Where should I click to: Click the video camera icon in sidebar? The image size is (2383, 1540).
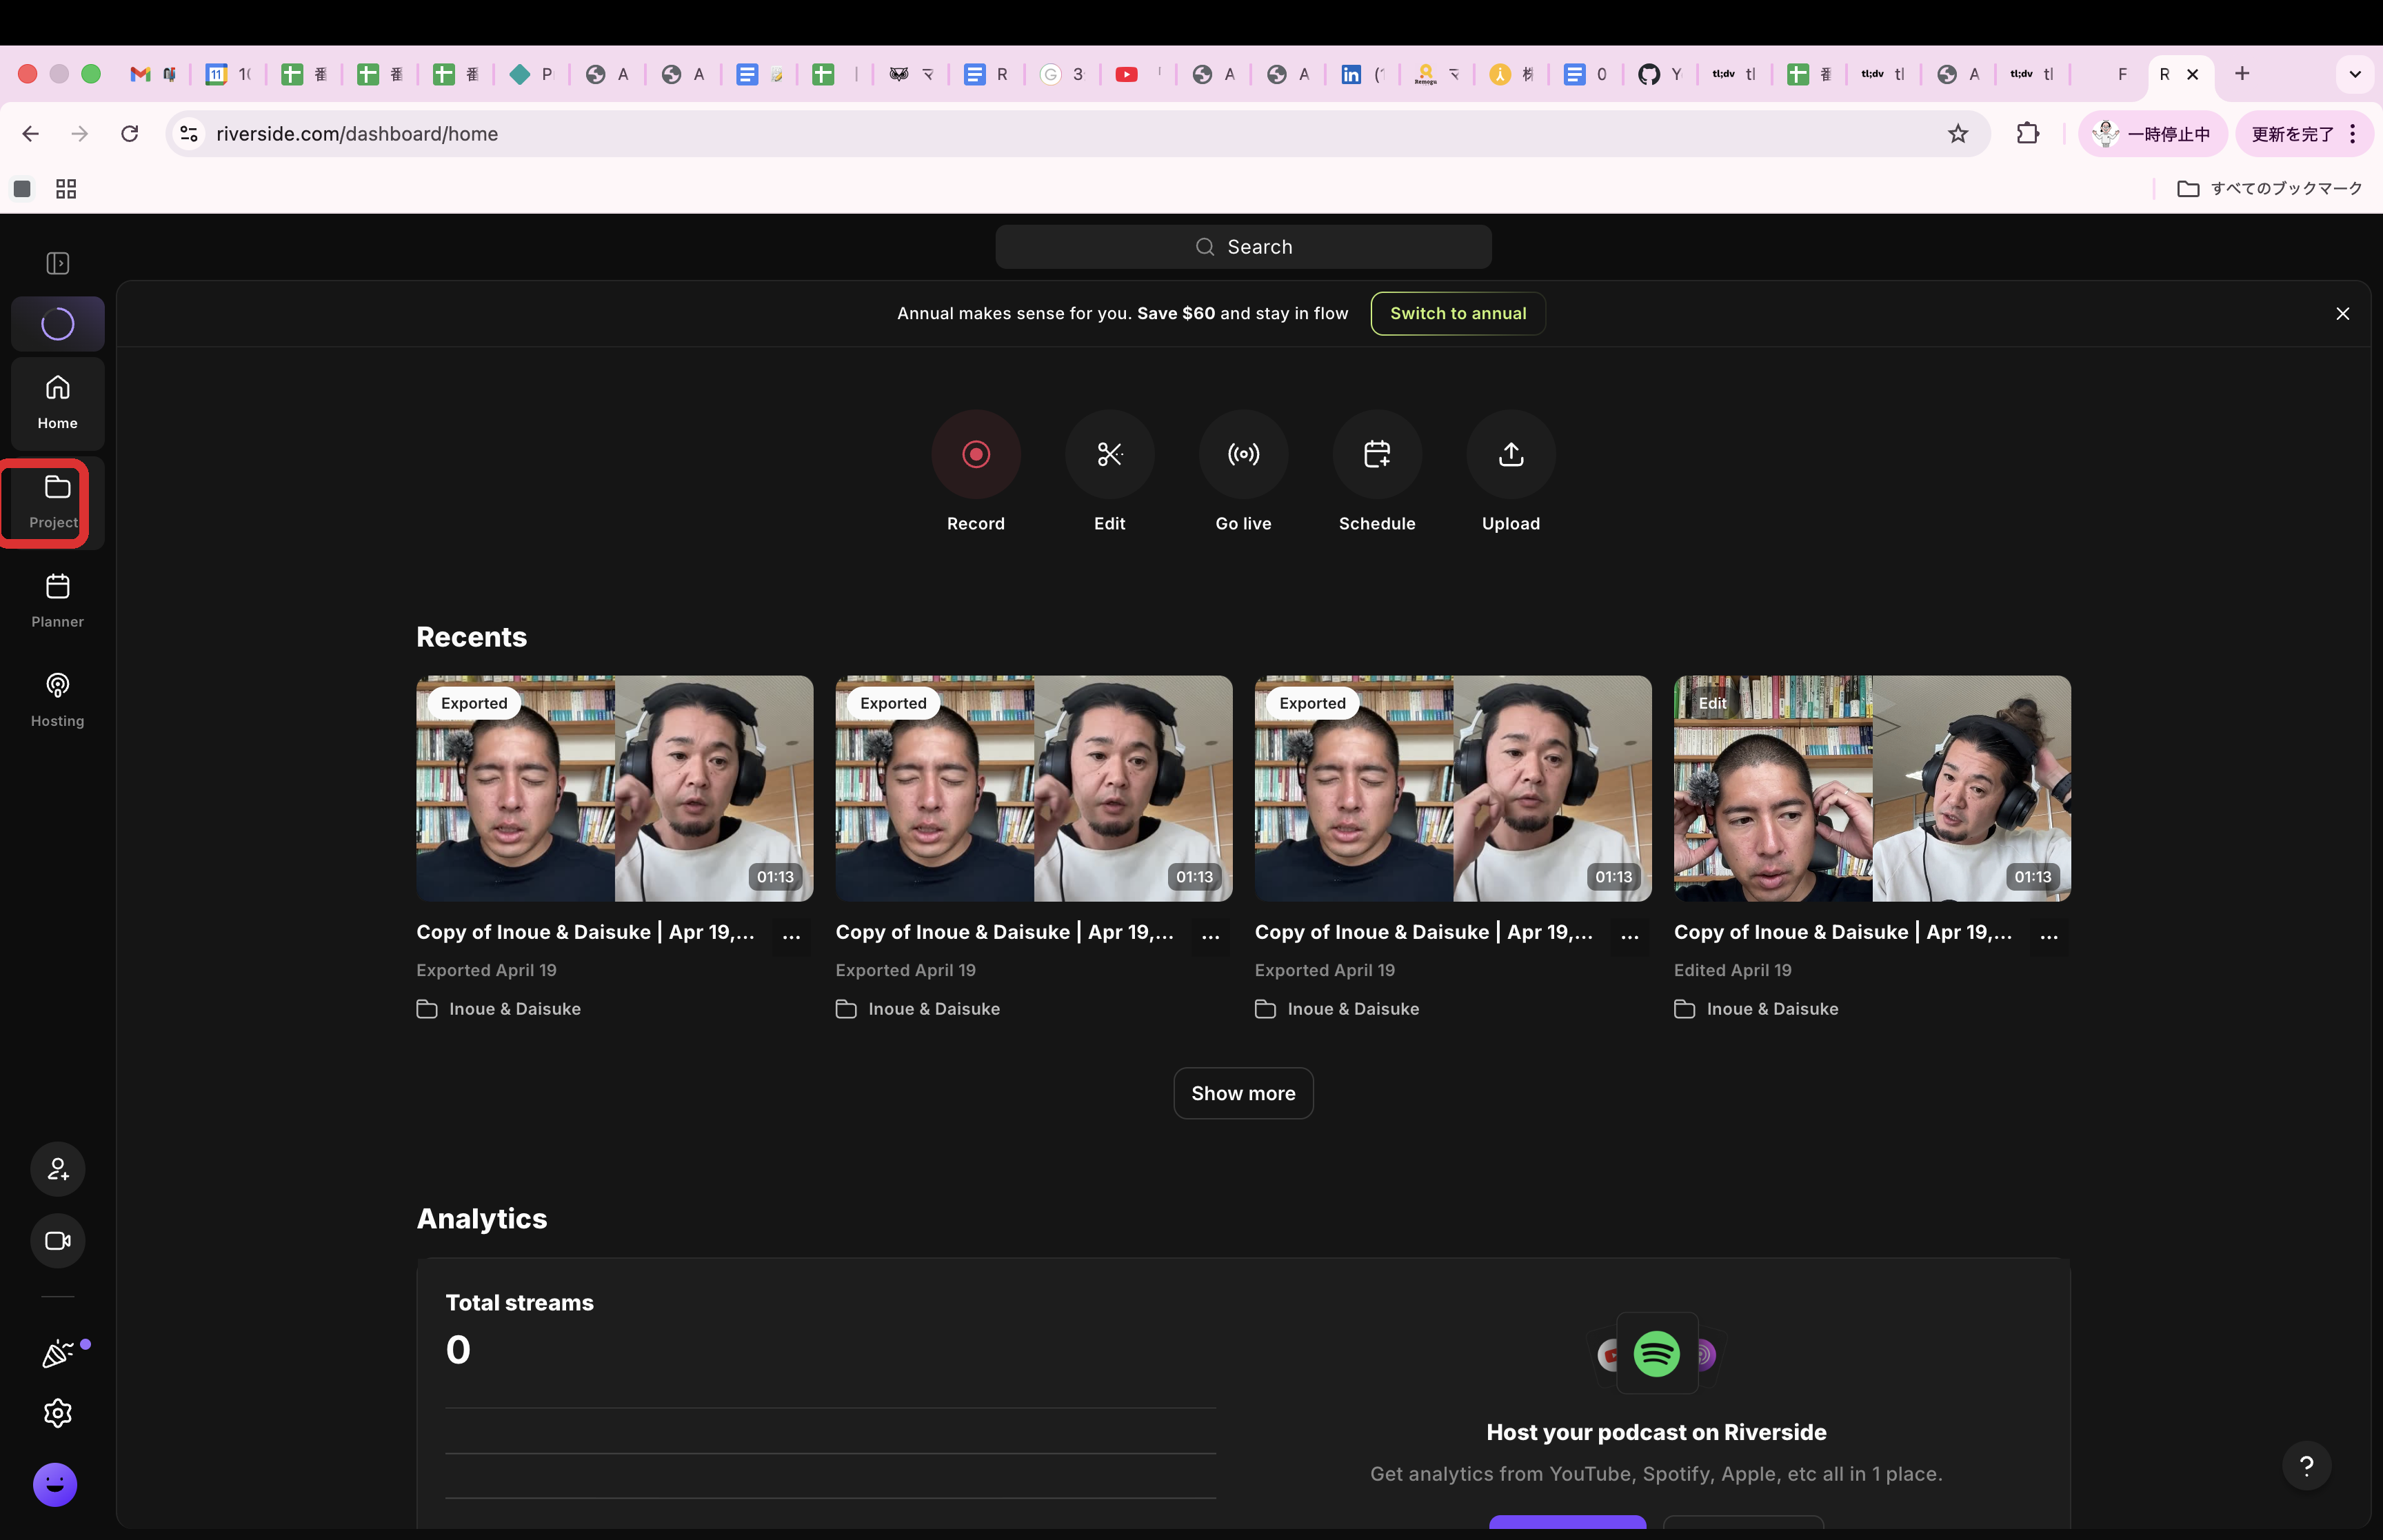(x=58, y=1241)
